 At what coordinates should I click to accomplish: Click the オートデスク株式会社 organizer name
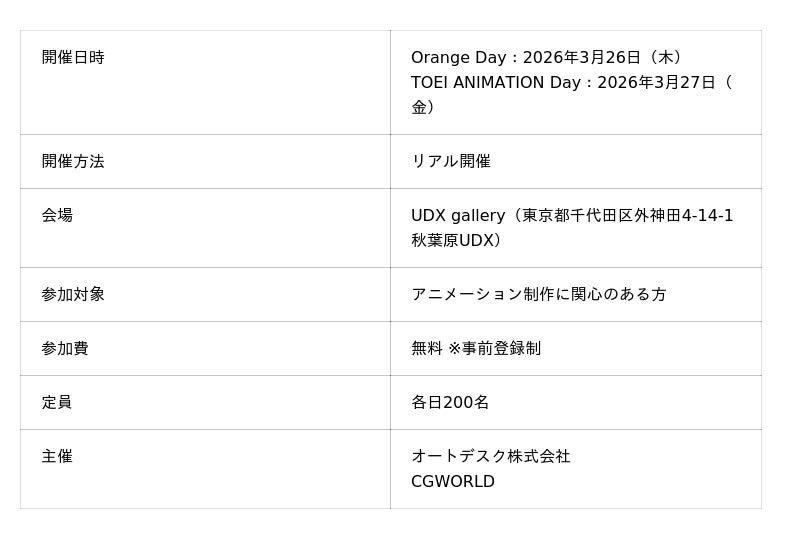[x=491, y=457]
